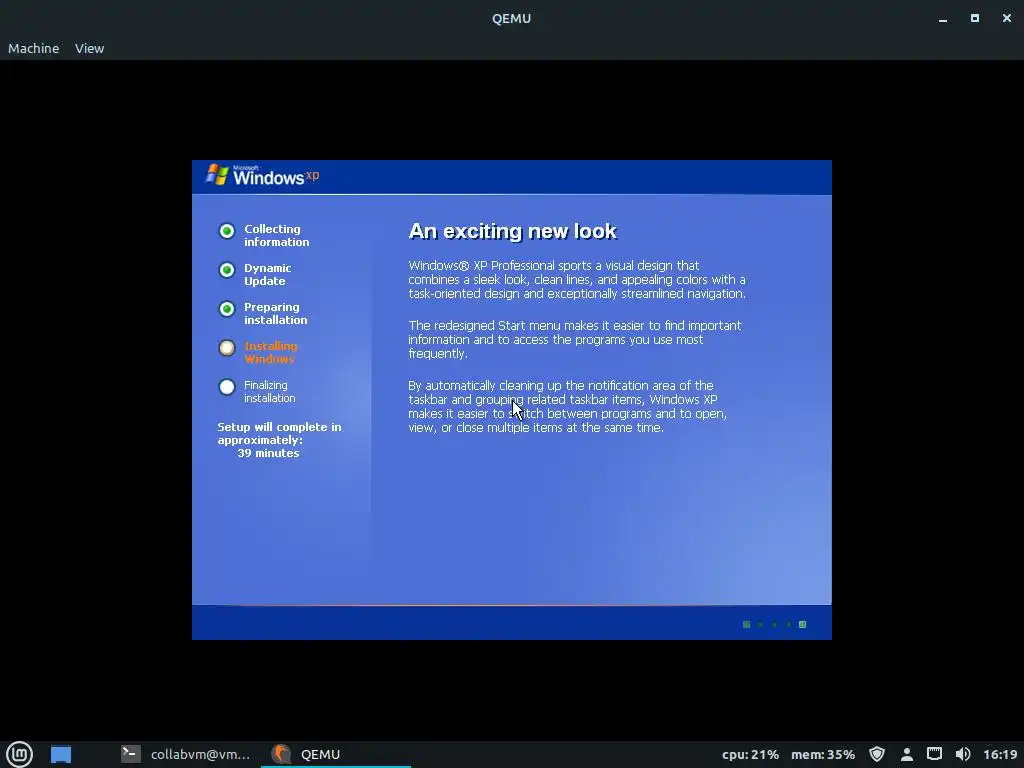This screenshot has width=1024, height=768.
Task: Click the Collecting information step indicator
Action: (227, 231)
